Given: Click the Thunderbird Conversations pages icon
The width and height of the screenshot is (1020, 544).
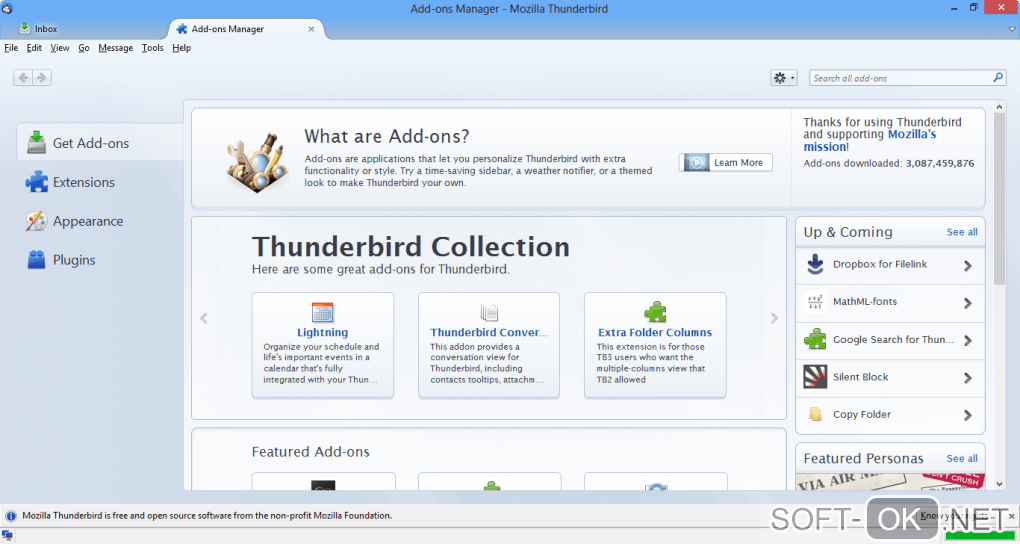Looking at the screenshot, I should tap(489, 312).
